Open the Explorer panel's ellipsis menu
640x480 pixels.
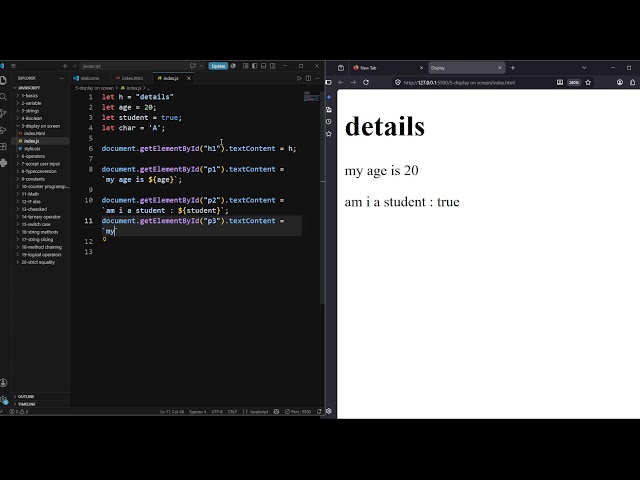tap(62, 78)
